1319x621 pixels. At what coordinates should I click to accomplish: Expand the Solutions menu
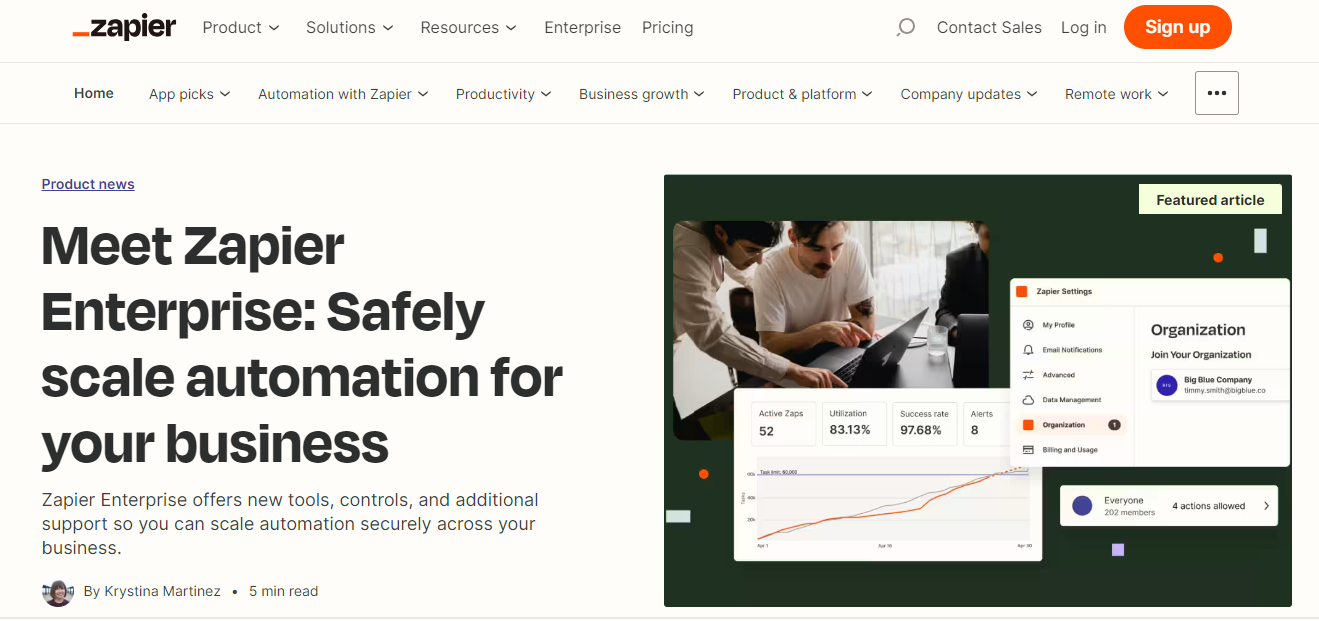coord(350,28)
